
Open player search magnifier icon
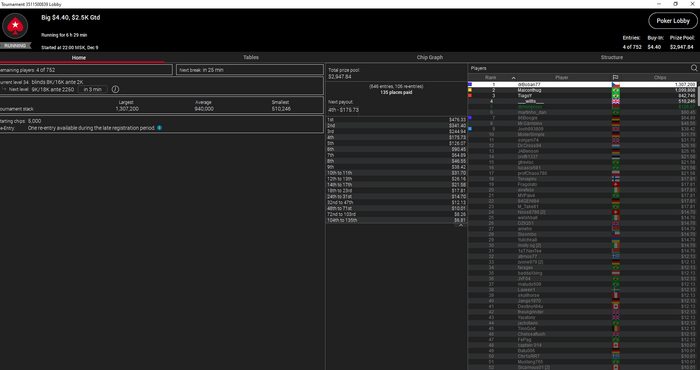[694, 68]
